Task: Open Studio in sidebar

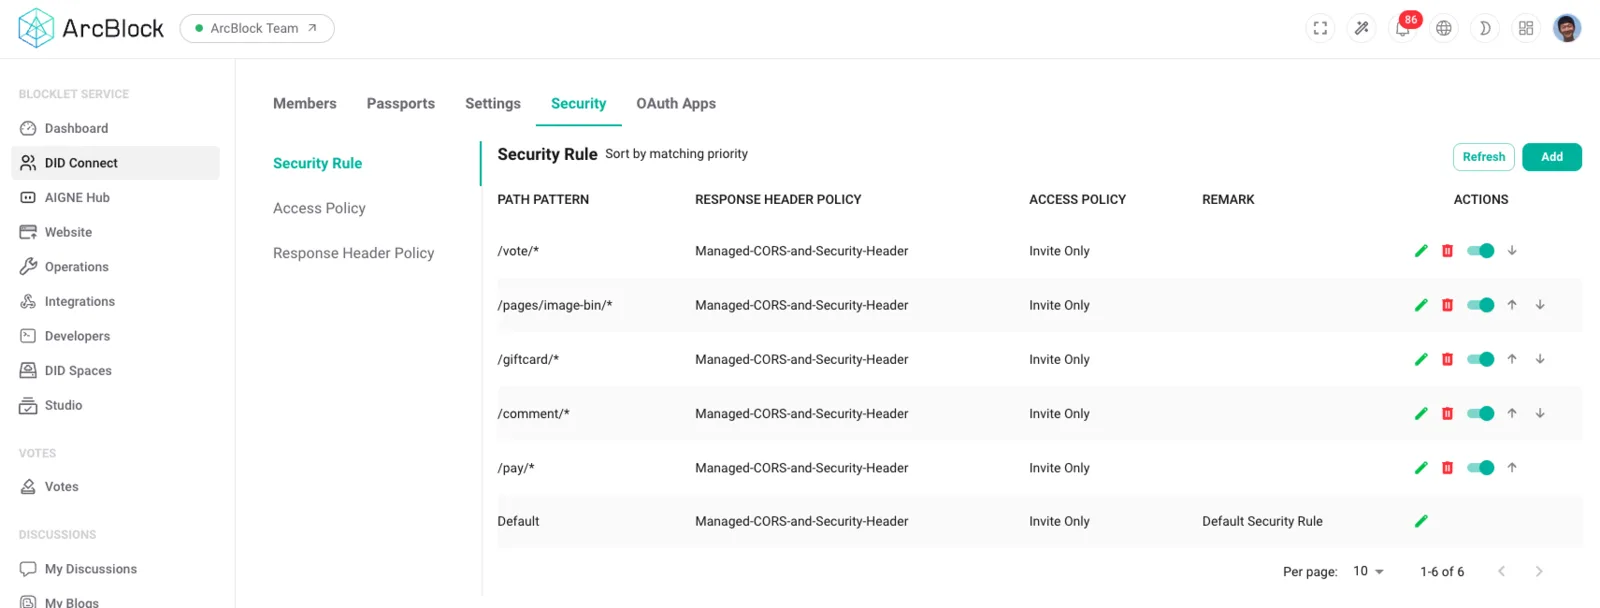Action: pos(115,405)
